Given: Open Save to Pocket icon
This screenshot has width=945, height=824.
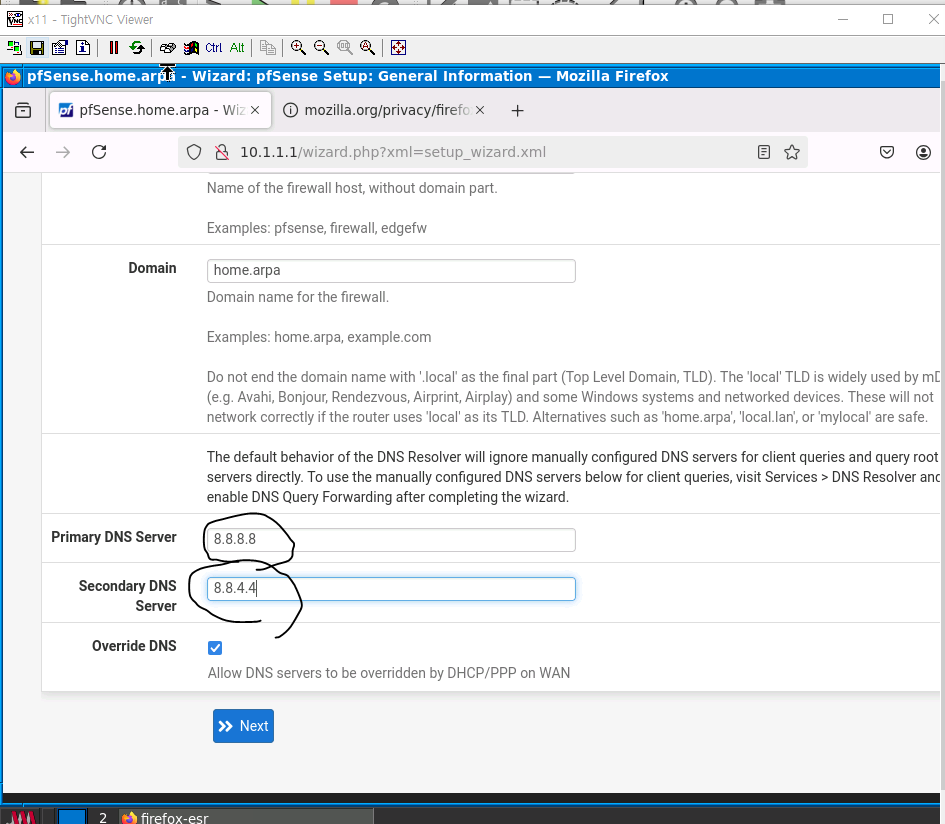Looking at the screenshot, I should (887, 153).
